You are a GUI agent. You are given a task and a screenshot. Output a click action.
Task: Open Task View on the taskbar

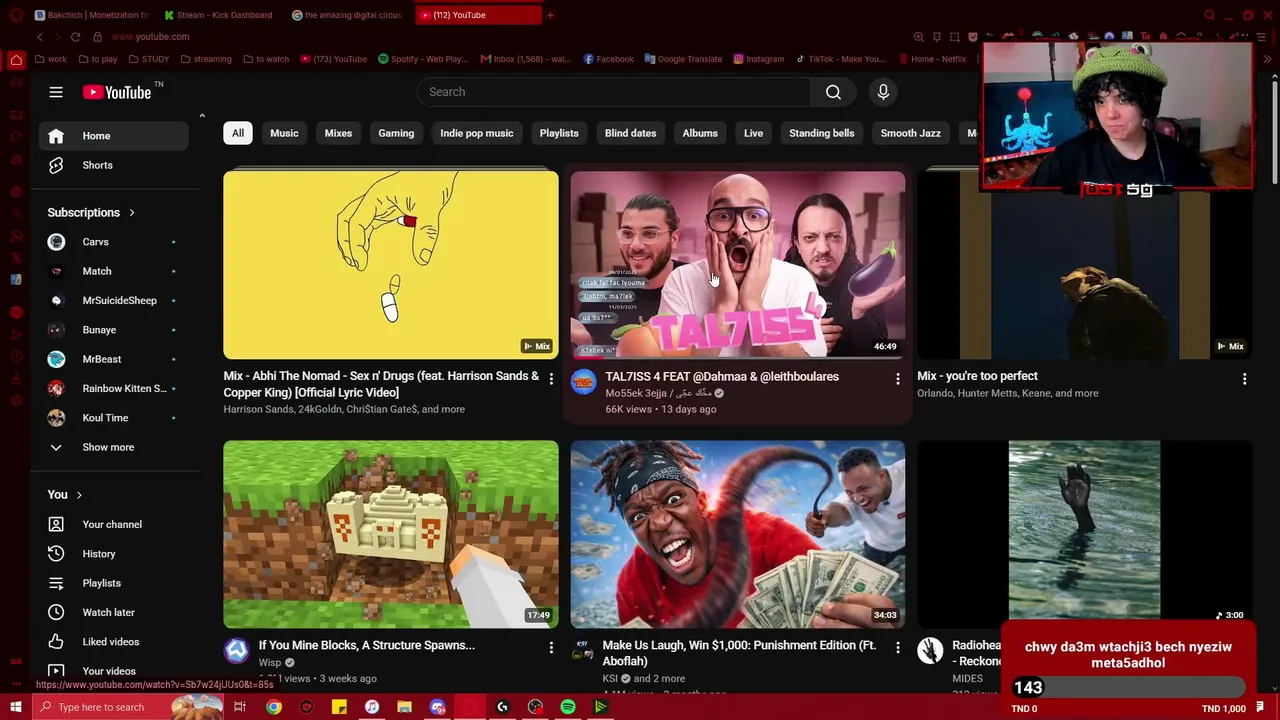tap(240, 707)
